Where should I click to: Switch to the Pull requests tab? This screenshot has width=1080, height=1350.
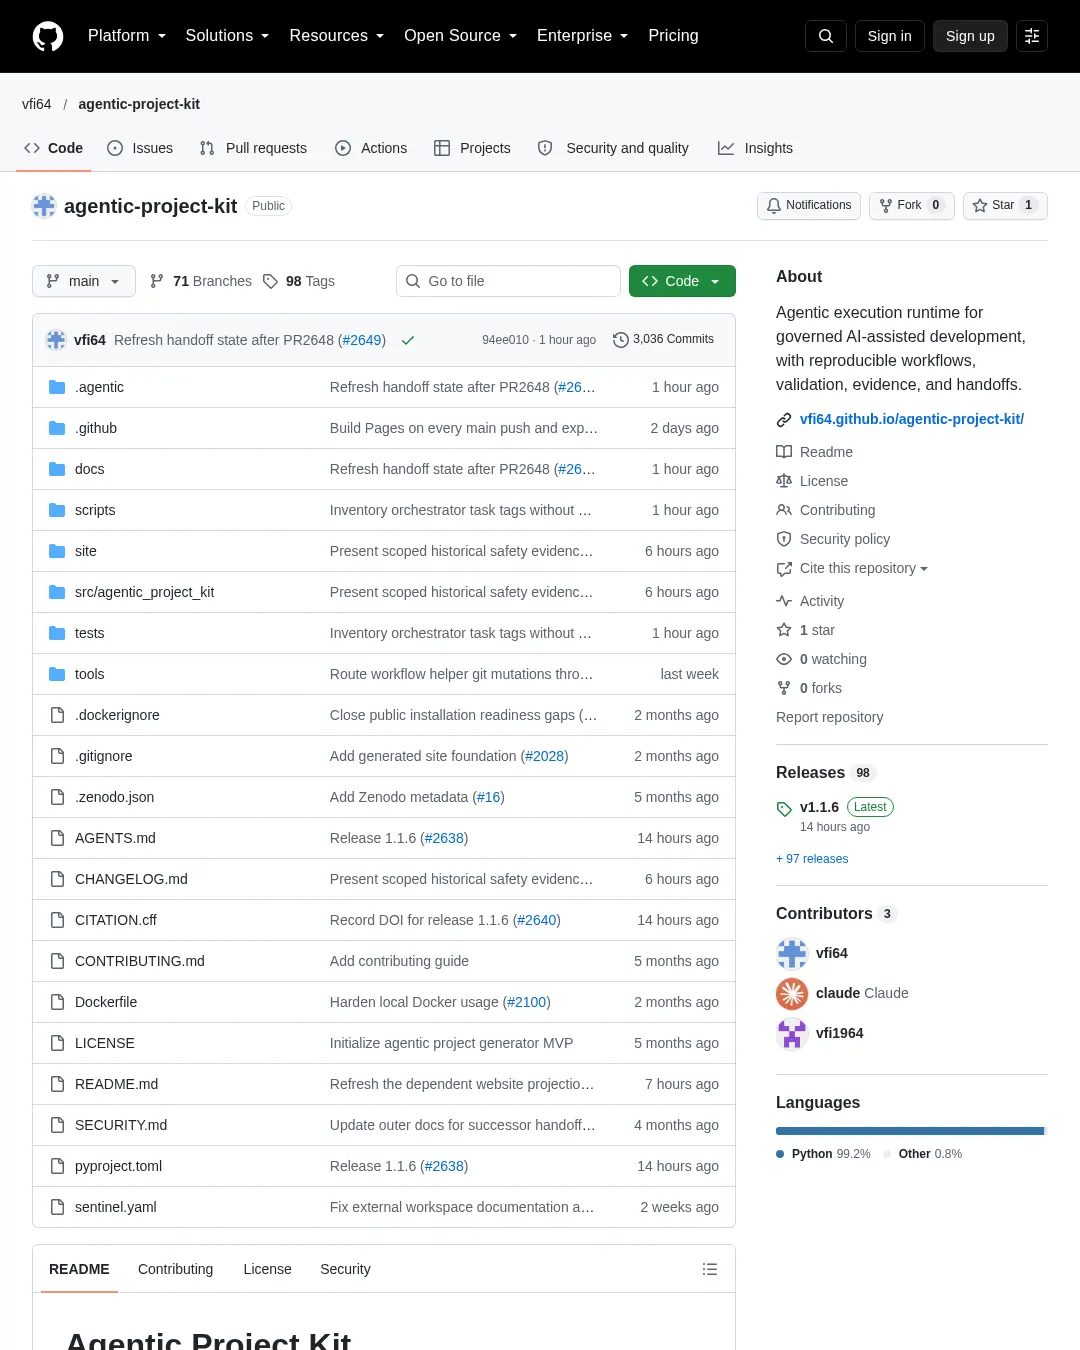pyautogui.click(x=253, y=148)
